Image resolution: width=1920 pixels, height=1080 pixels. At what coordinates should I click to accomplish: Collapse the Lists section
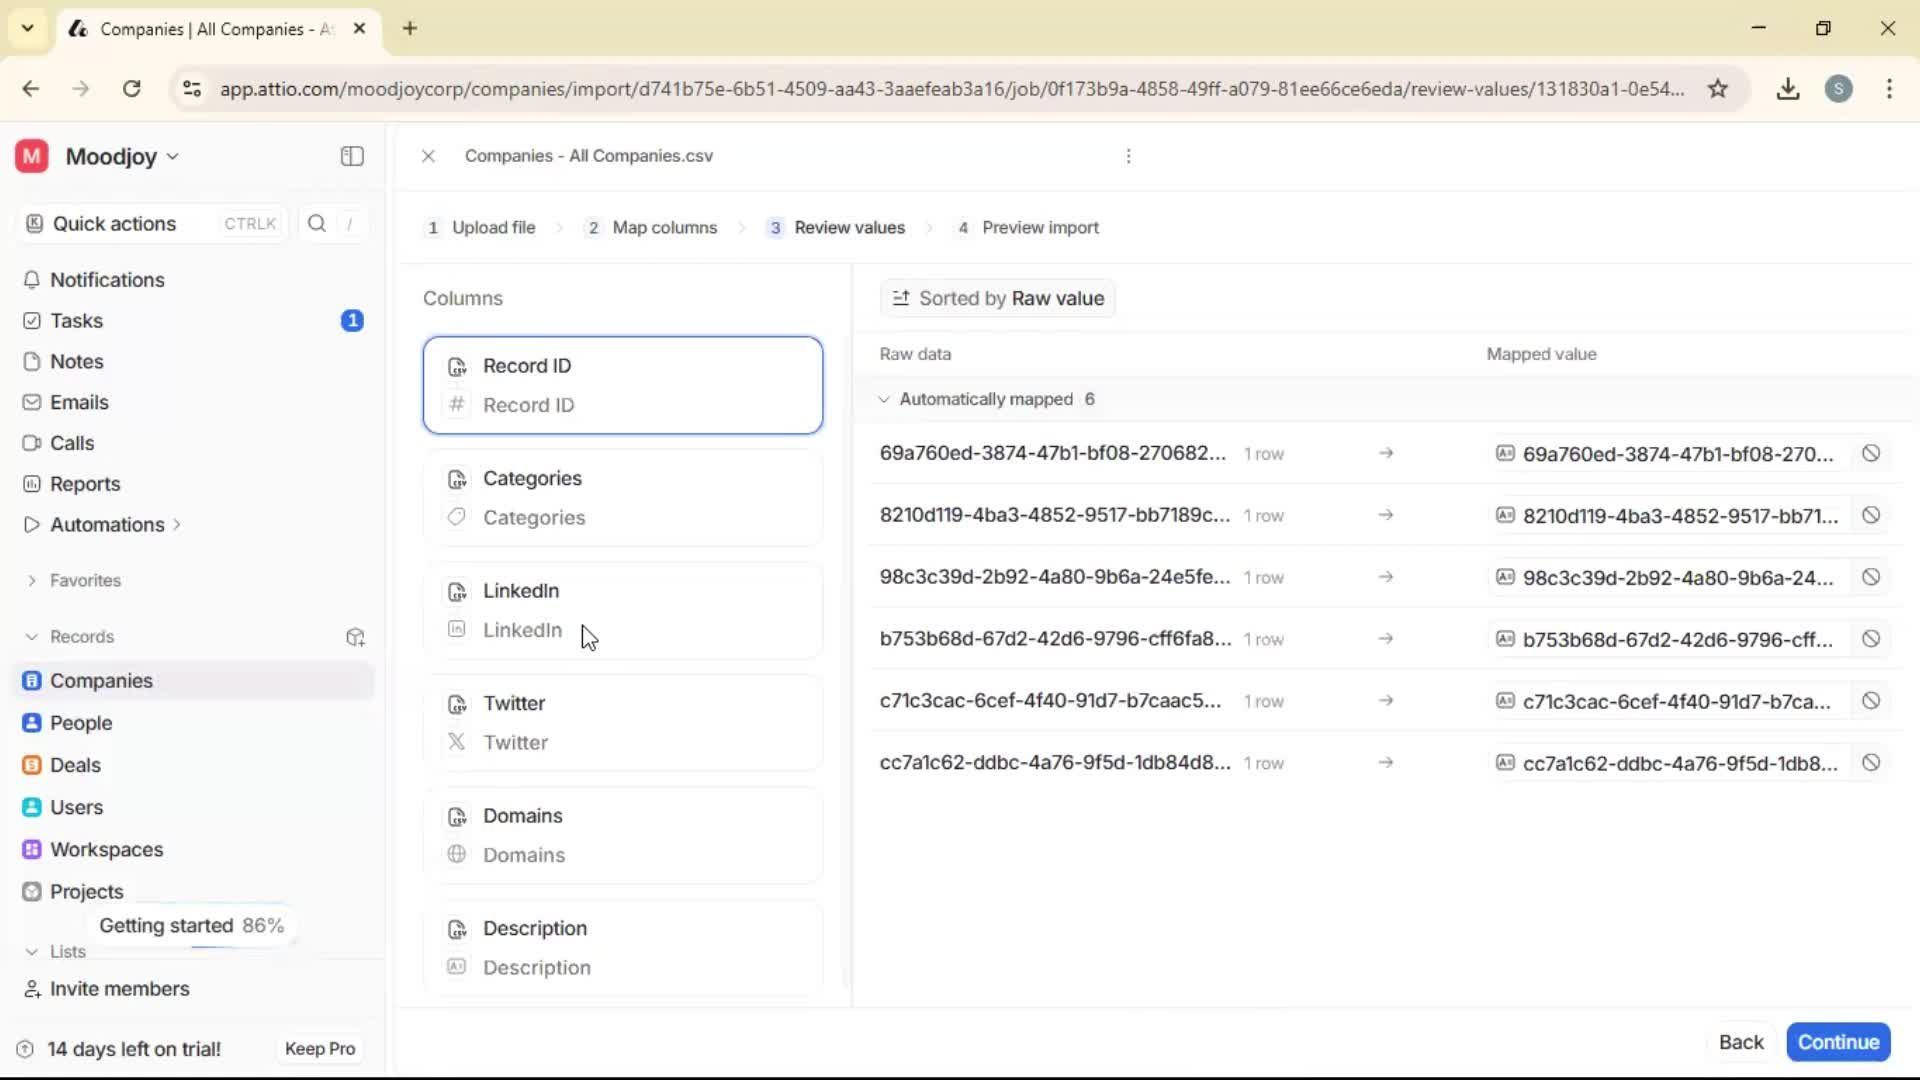(31, 951)
